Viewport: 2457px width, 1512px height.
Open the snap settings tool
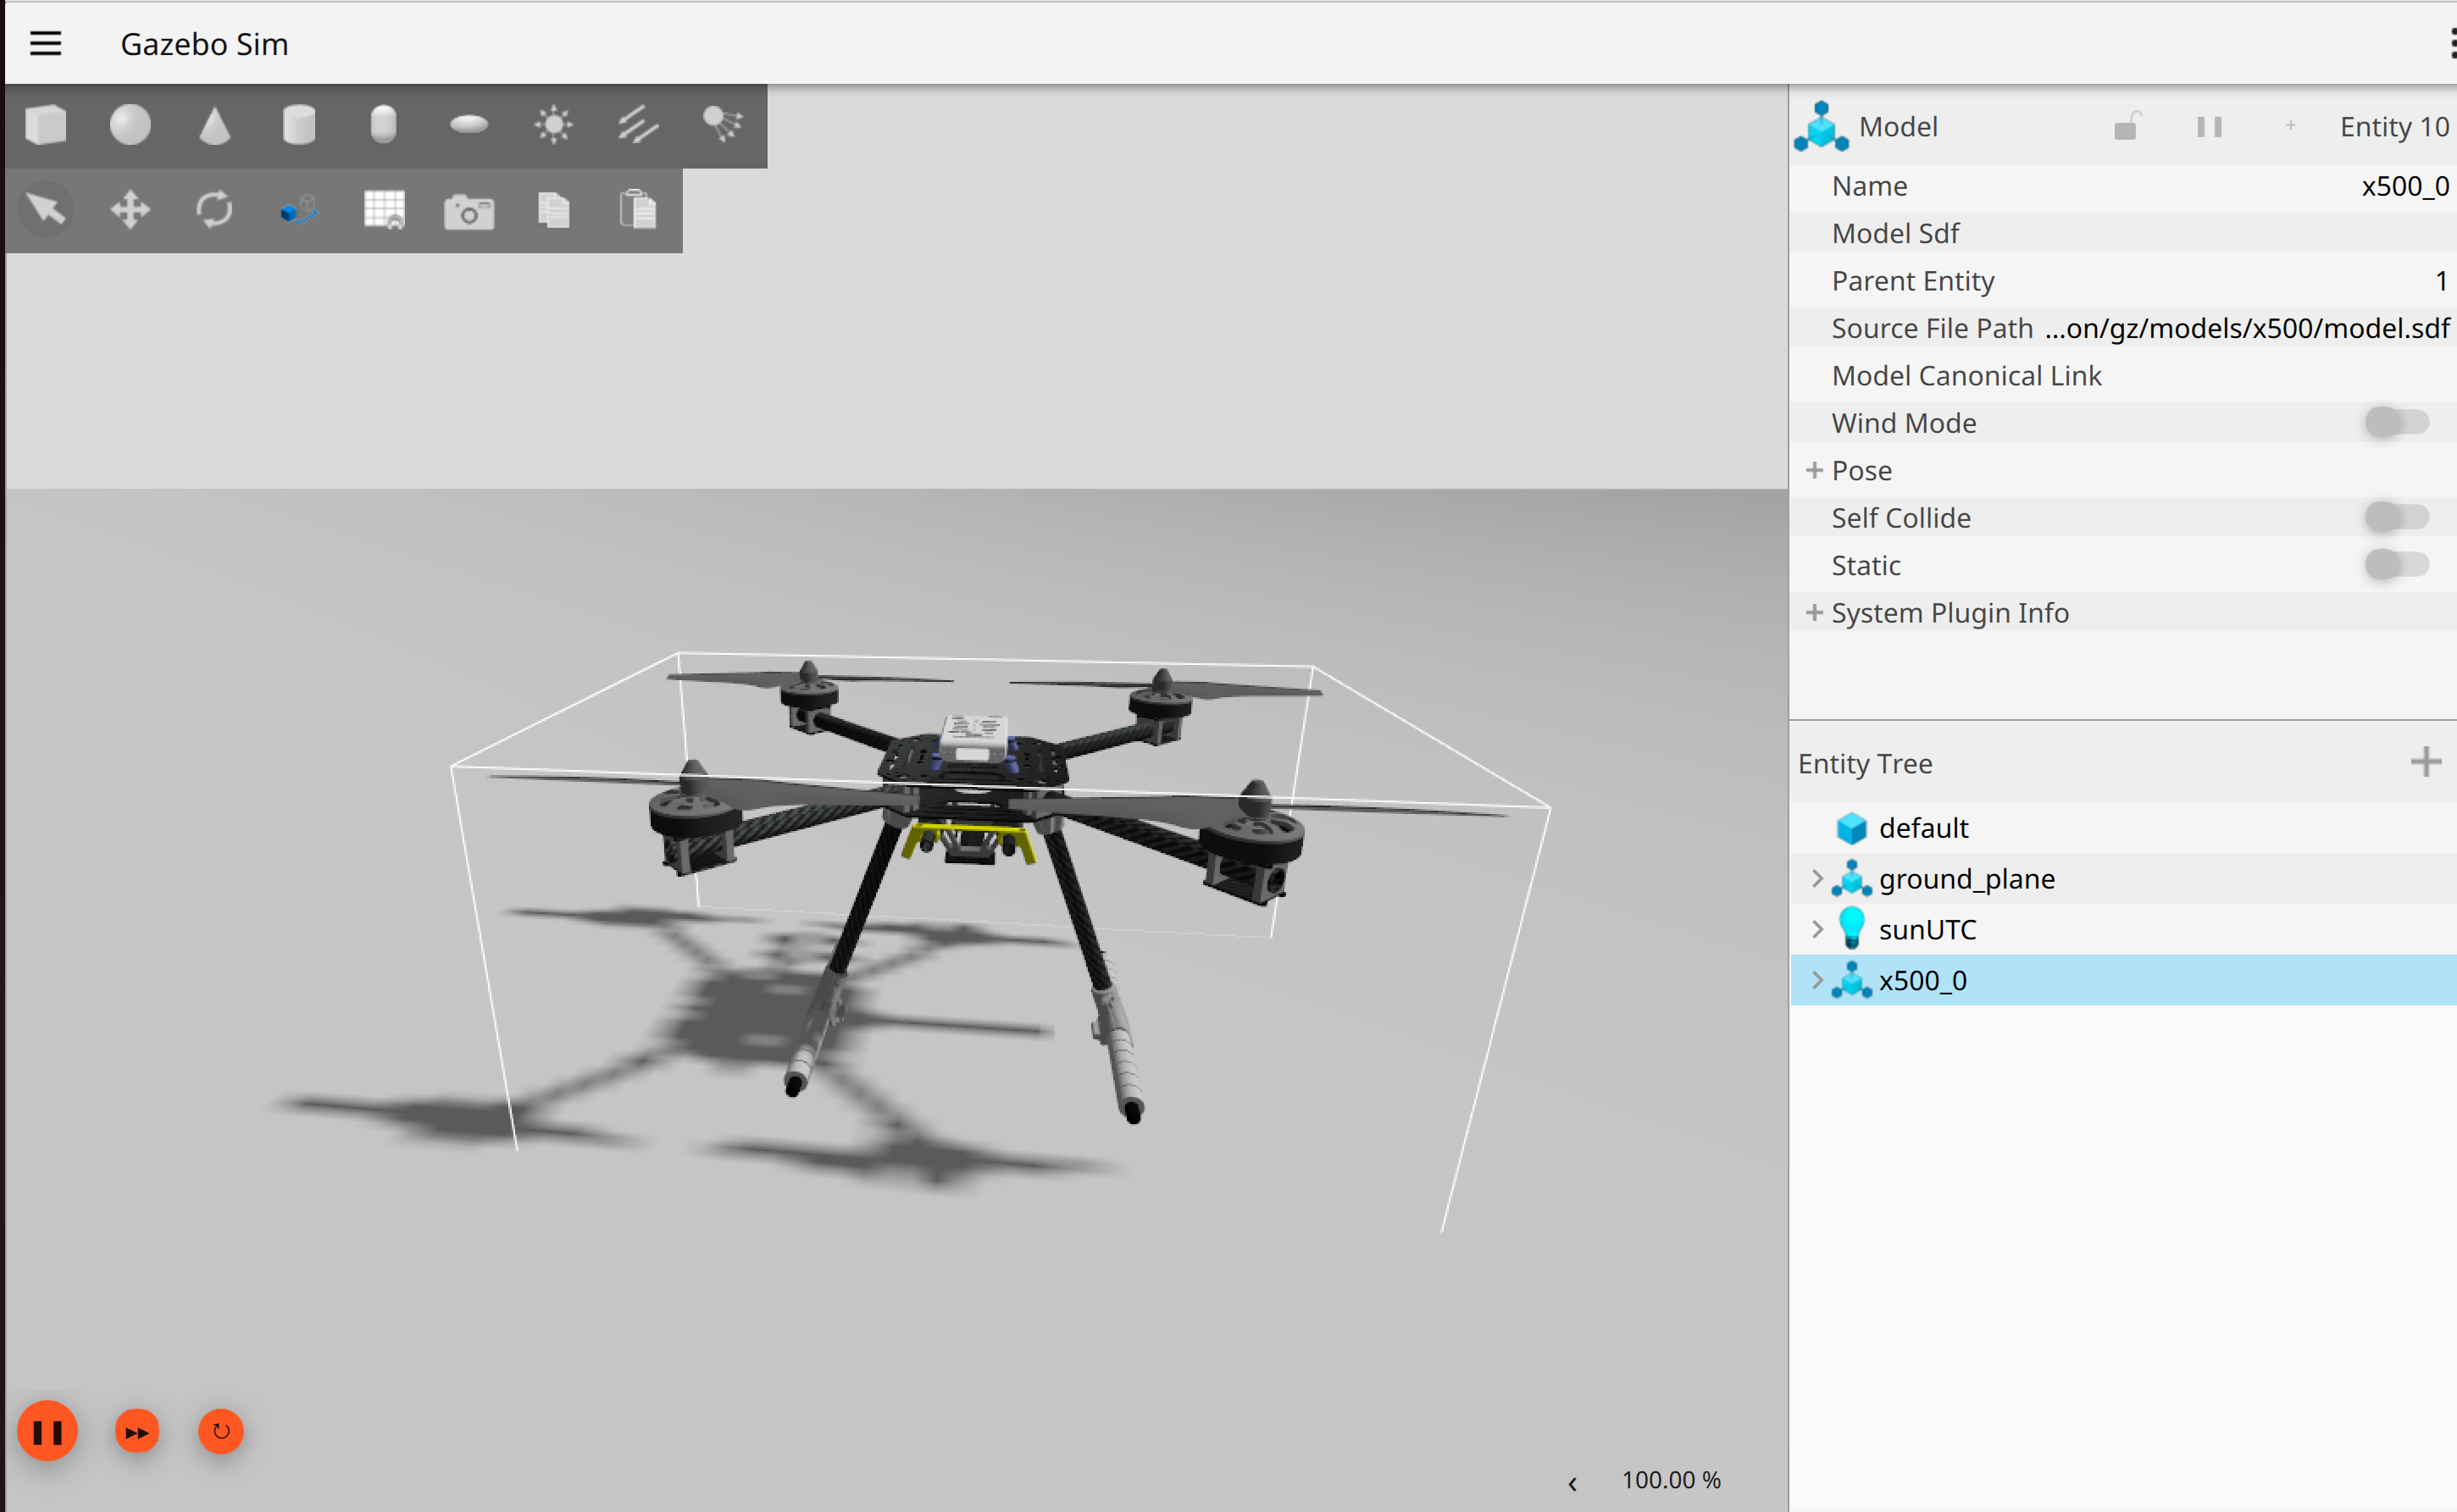(x=299, y=210)
